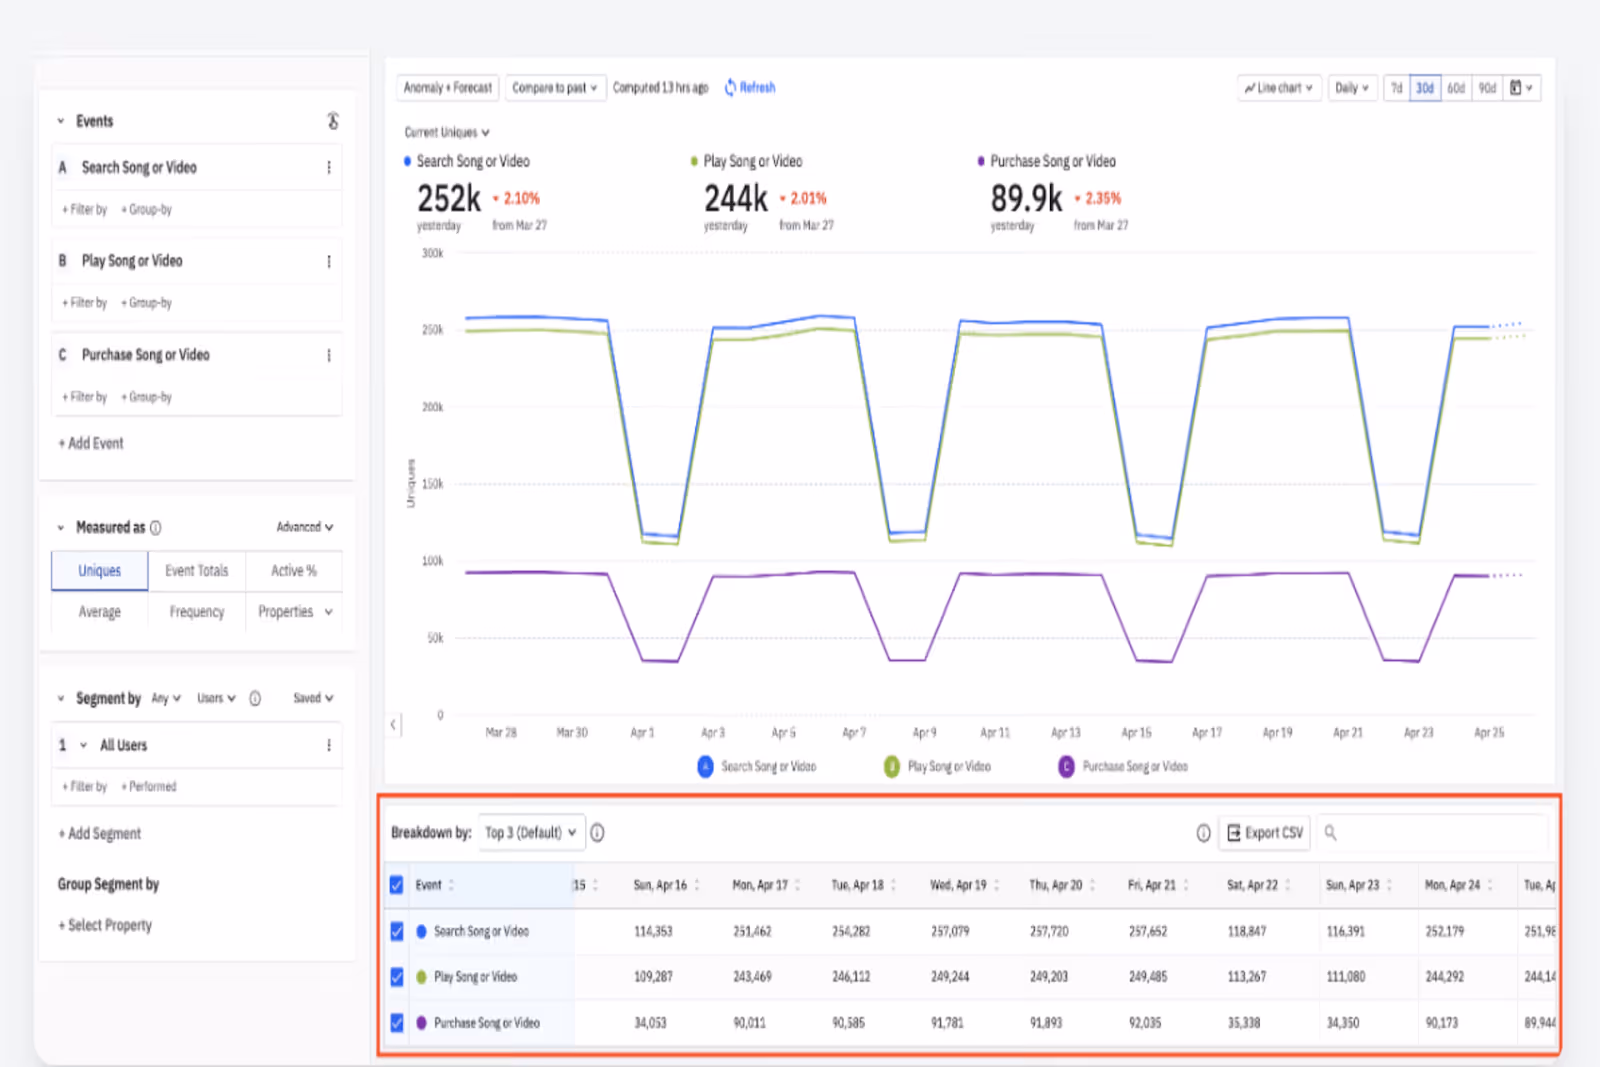Click the purple Purchase Song or Video legend swatch
Viewport: 1600px width, 1067px height.
[1067, 766]
